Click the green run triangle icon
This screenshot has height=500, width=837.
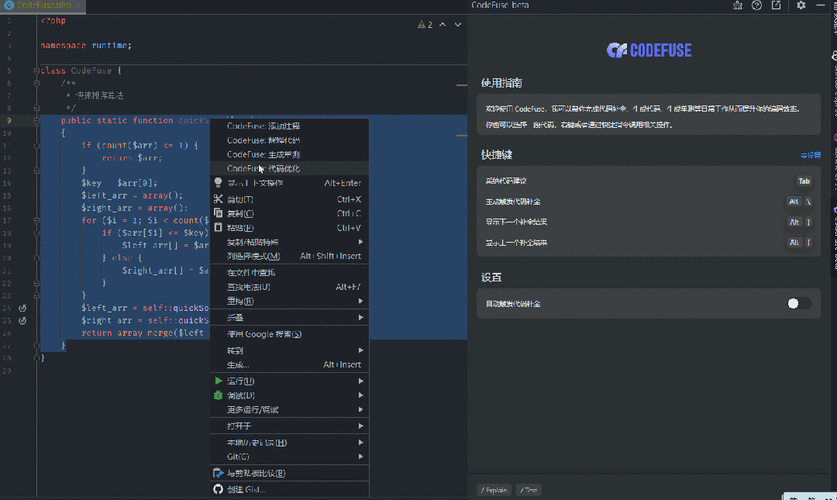pyautogui.click(x=218, y=381)
